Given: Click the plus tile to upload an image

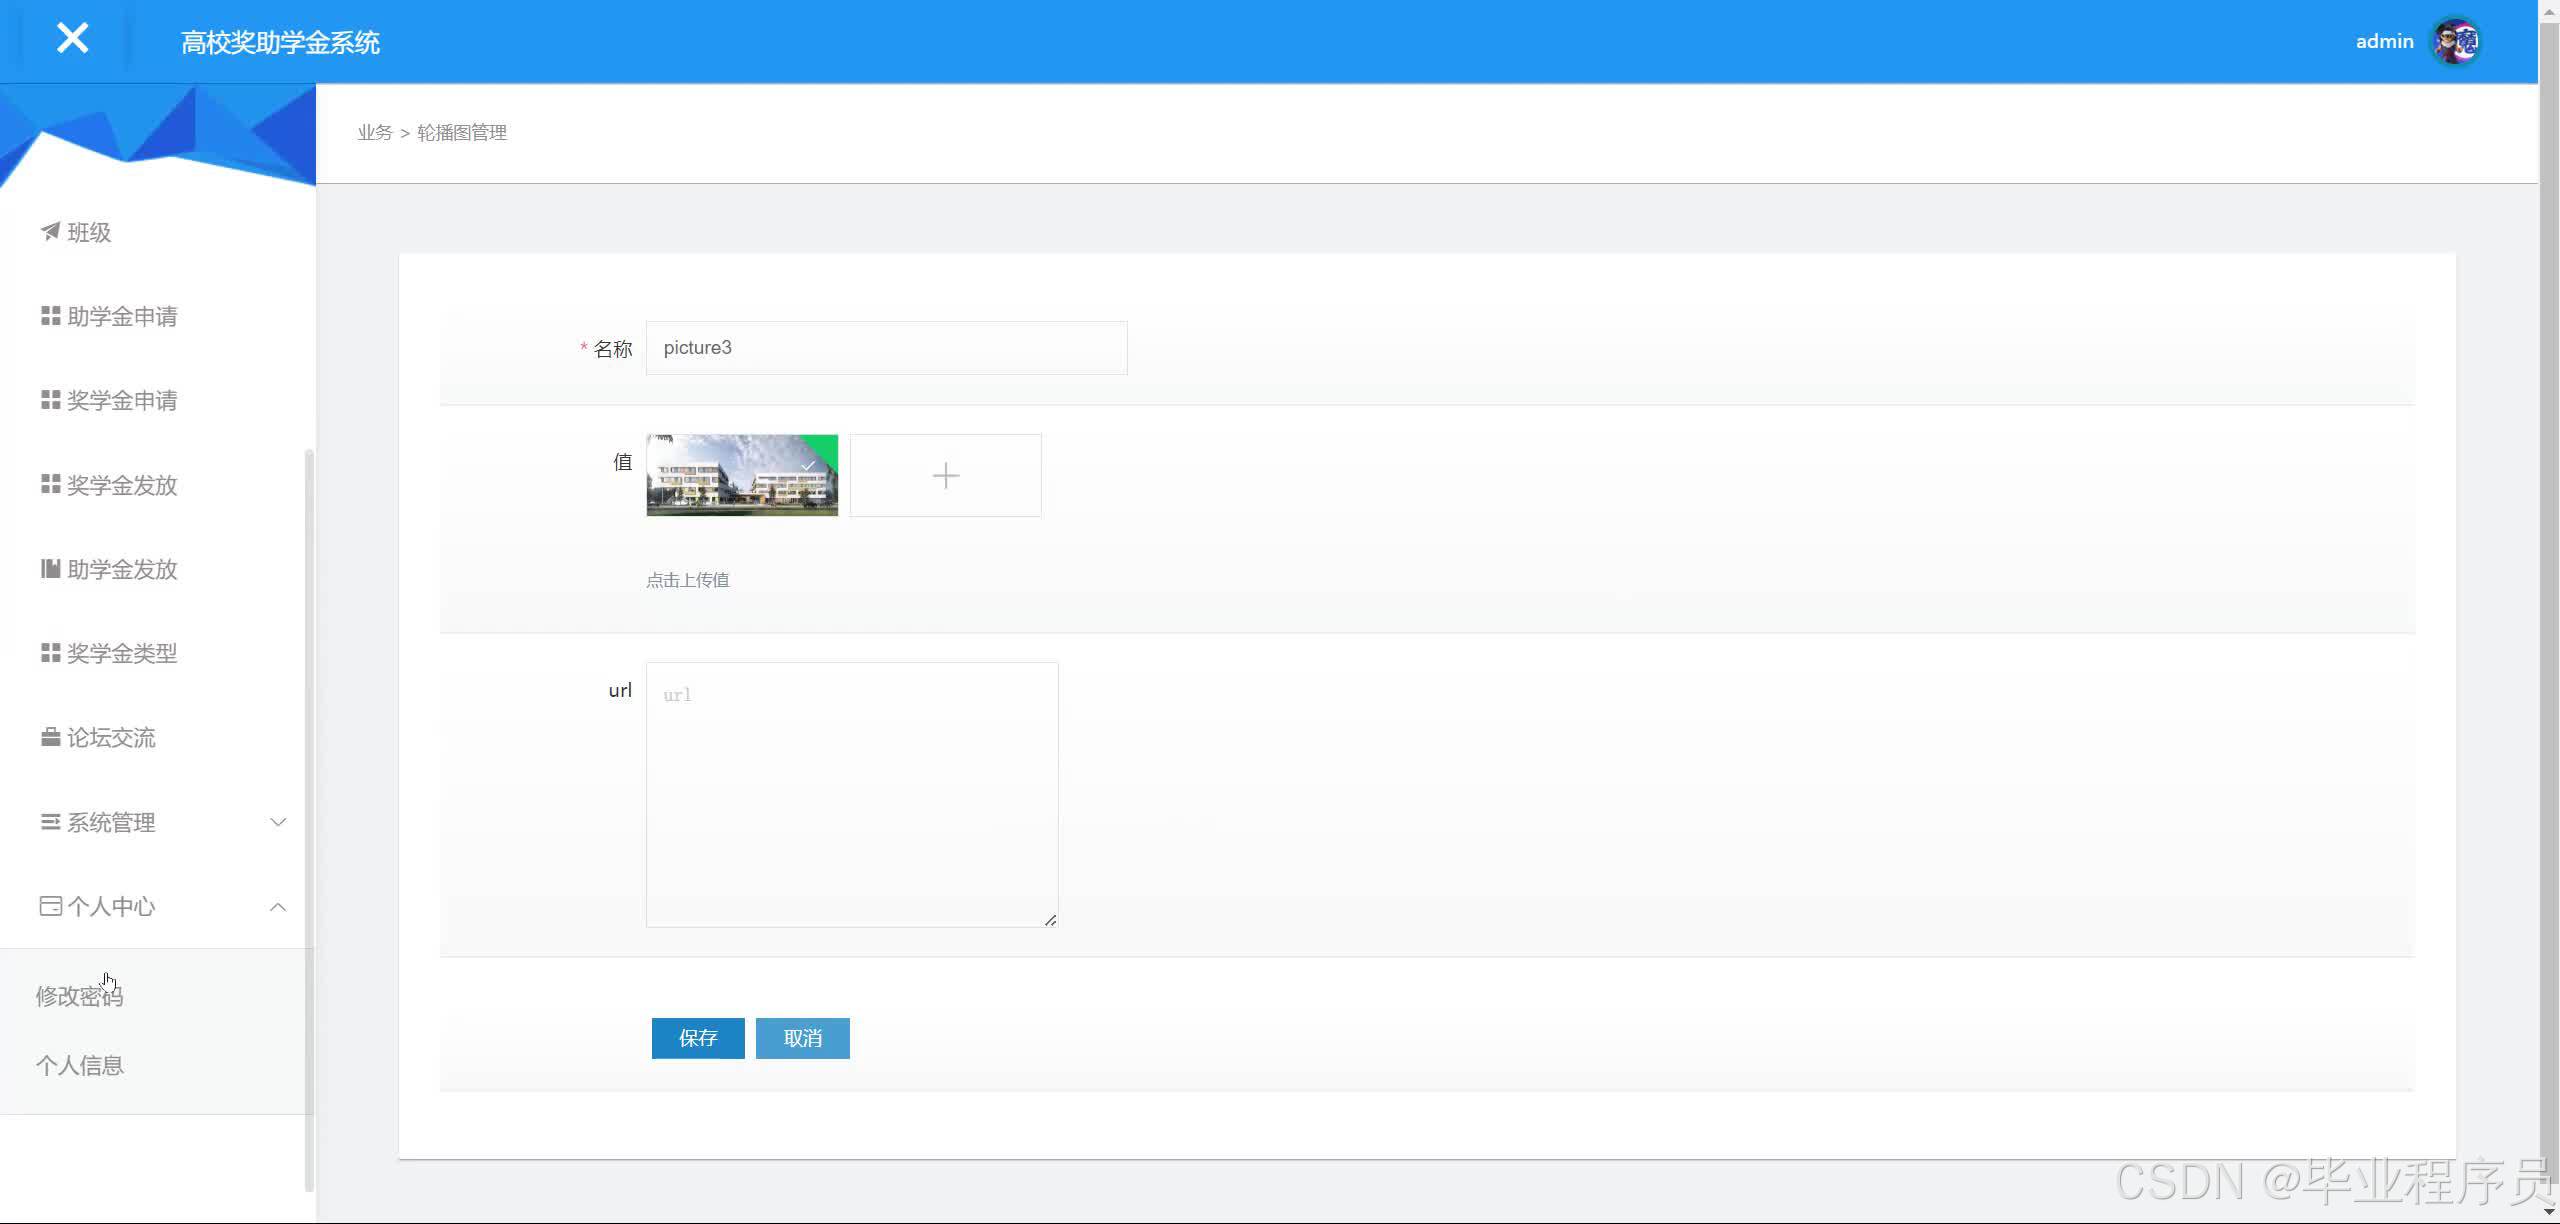Looking at the screenshot, I should tap(945, 476).
